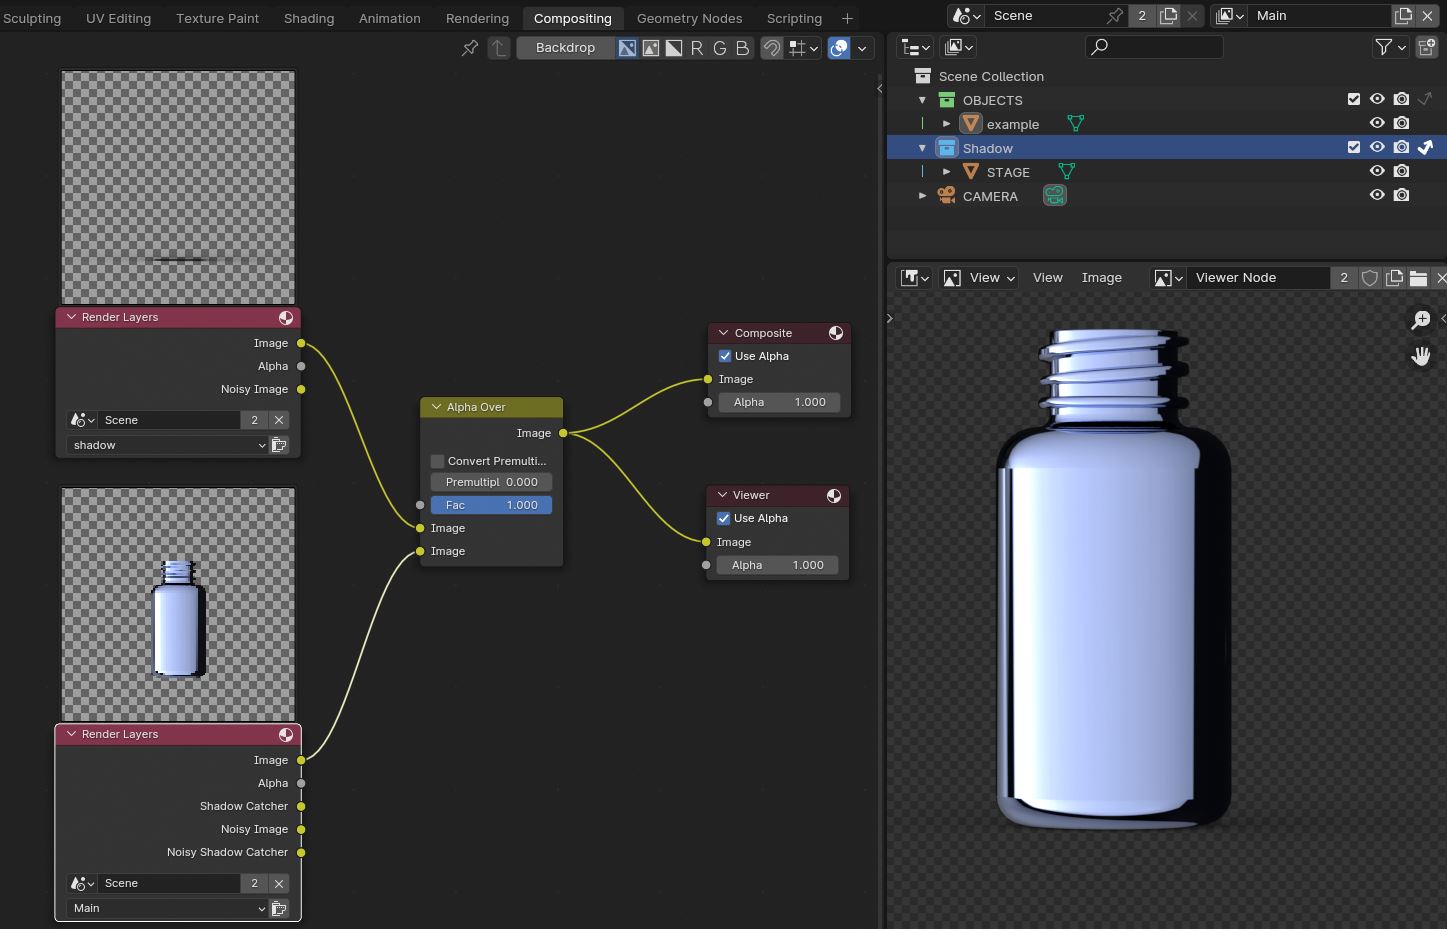Collapse the shadow Render Layers node

coord(71,317)
